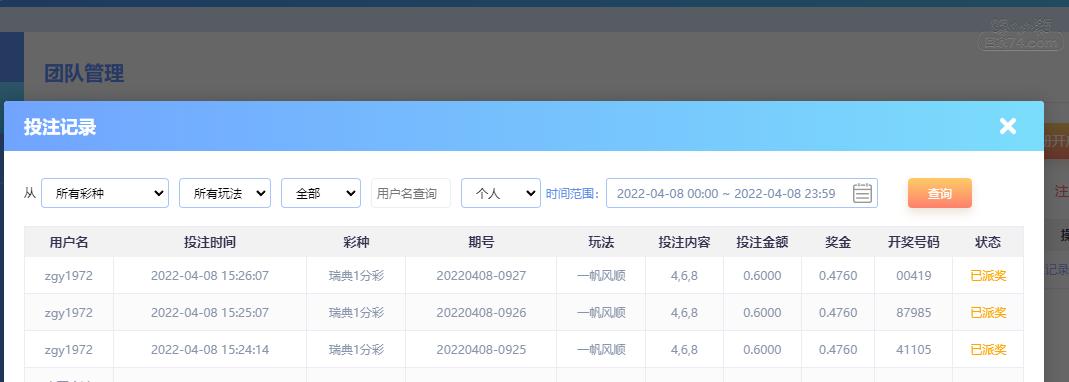The height and width of the screenshot is (382, 1069).
Task: Select the 投注金额 column header
Action: [762, 242]
